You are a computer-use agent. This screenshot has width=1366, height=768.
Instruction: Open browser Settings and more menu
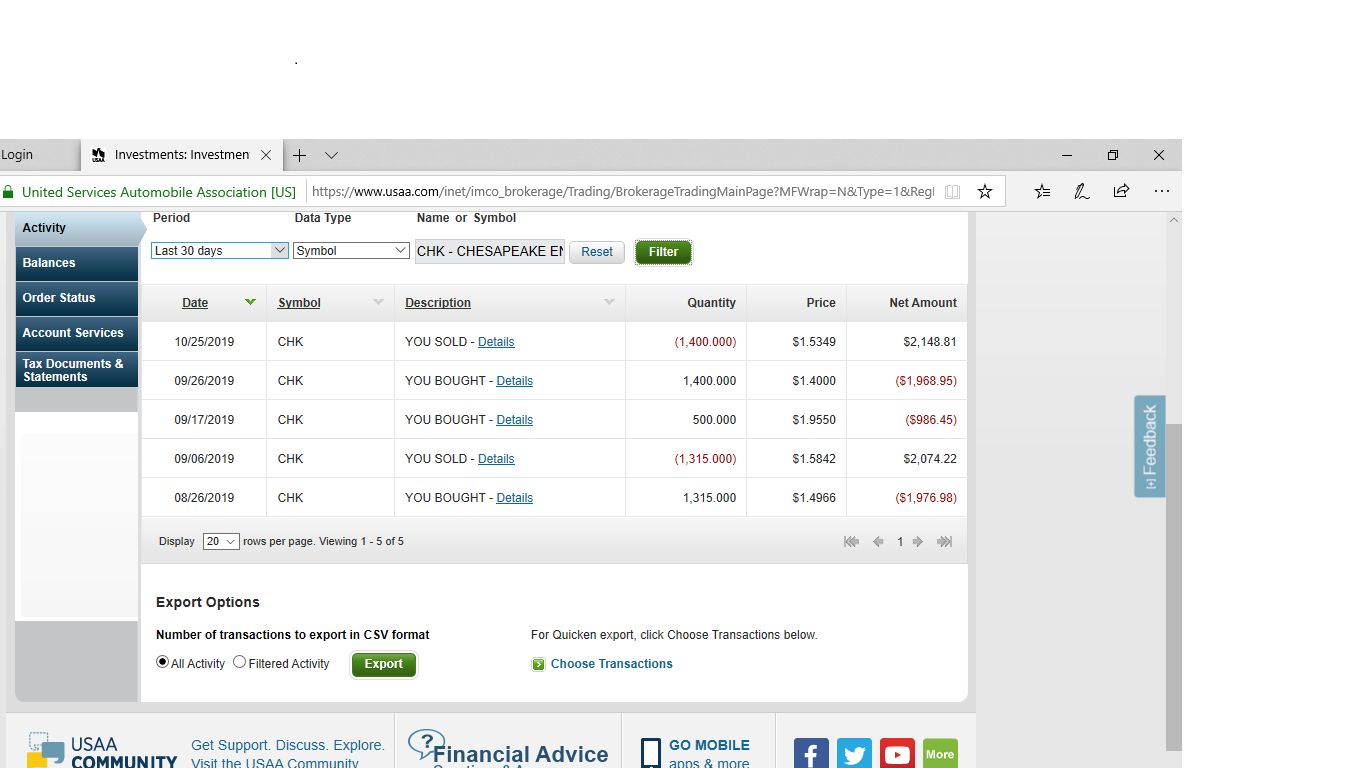point(1161,191)
